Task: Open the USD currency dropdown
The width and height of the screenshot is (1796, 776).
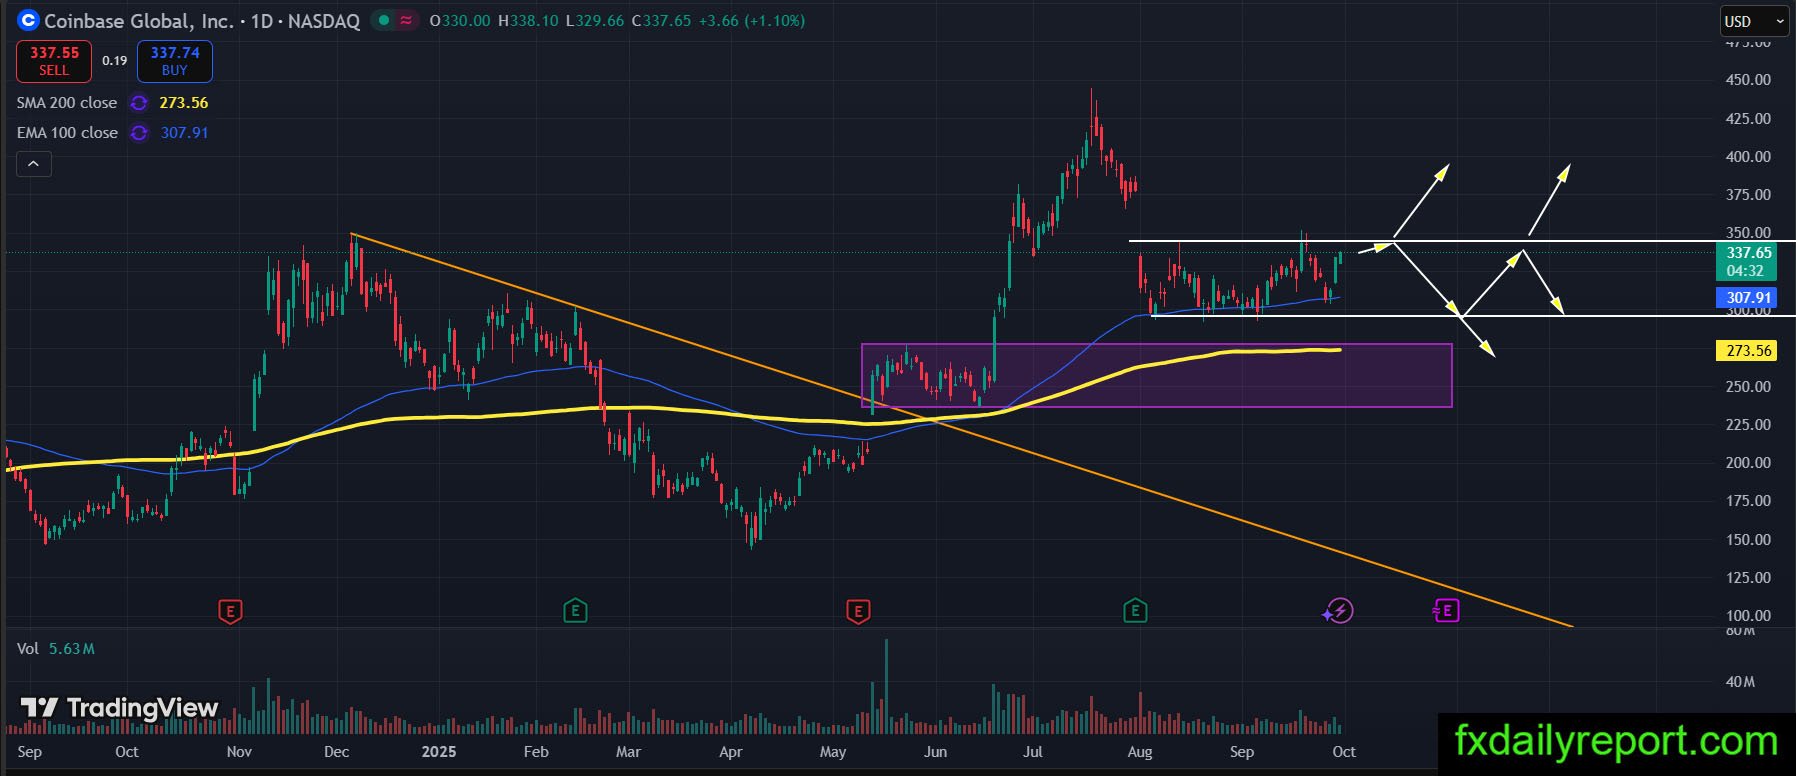Action: (1754, 21)
